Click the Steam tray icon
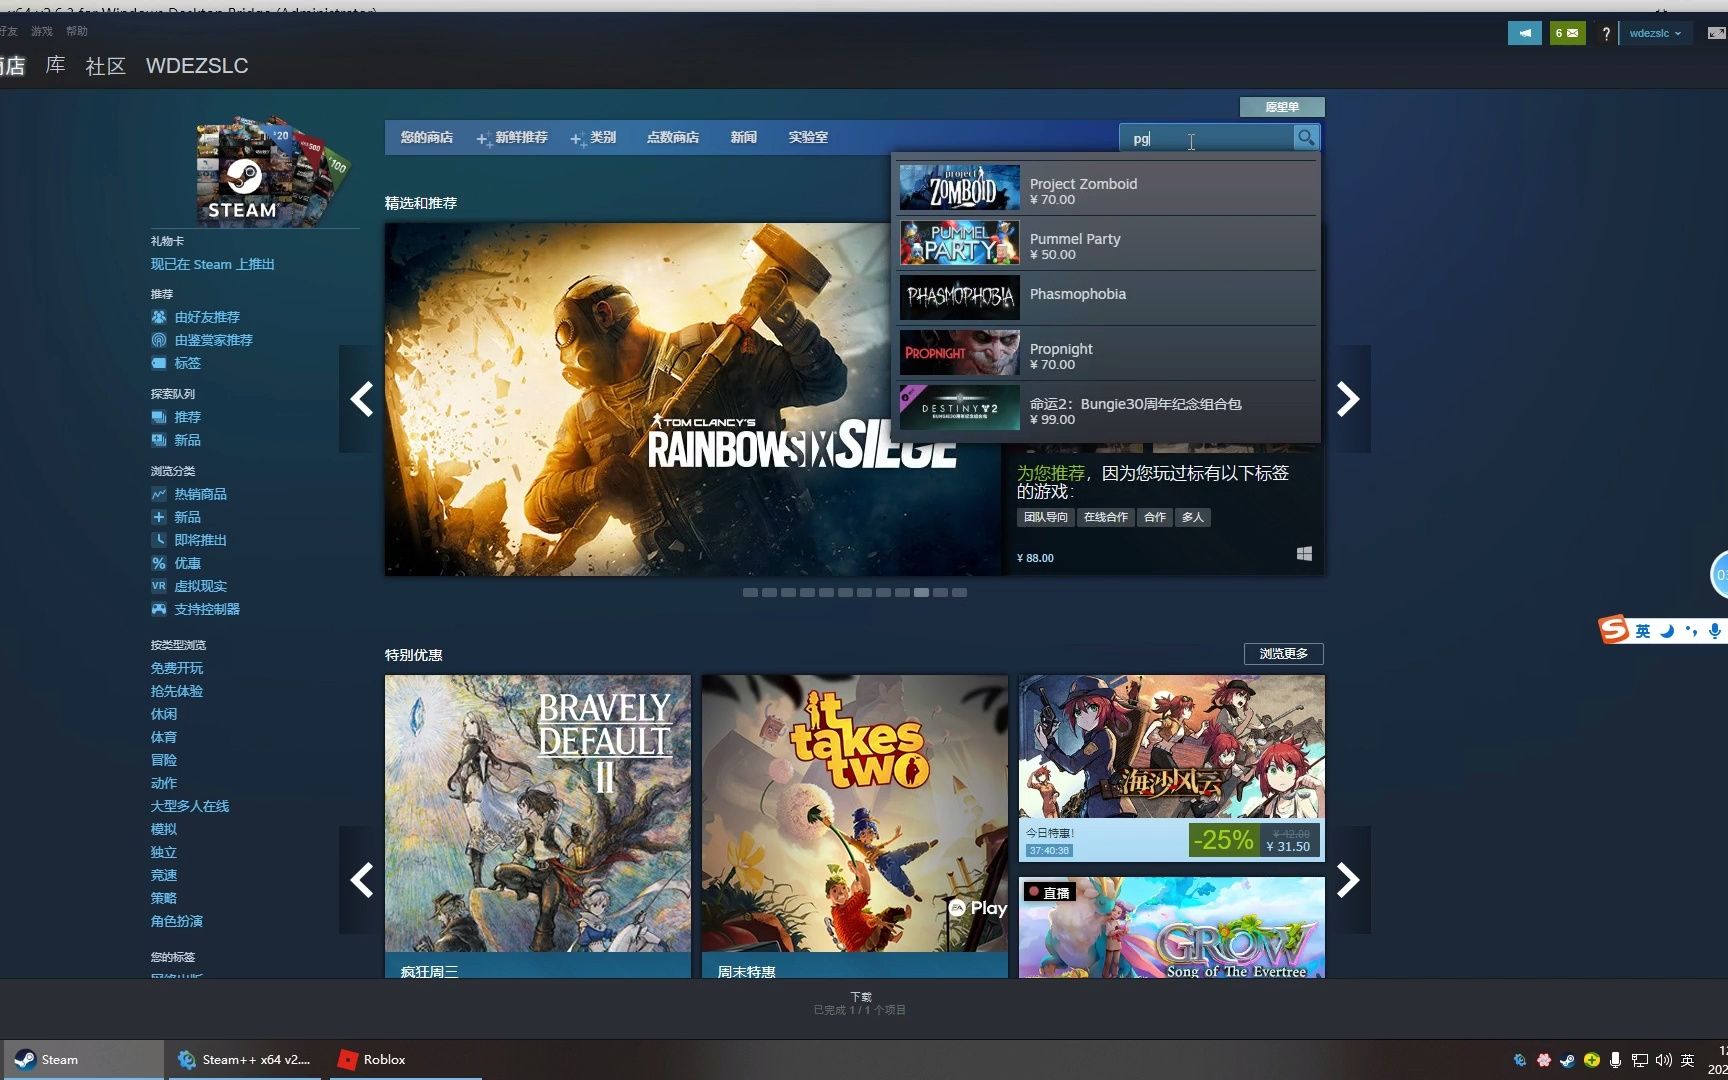Viewport: 1728px width, 1080px height. click(1567, 1060)
